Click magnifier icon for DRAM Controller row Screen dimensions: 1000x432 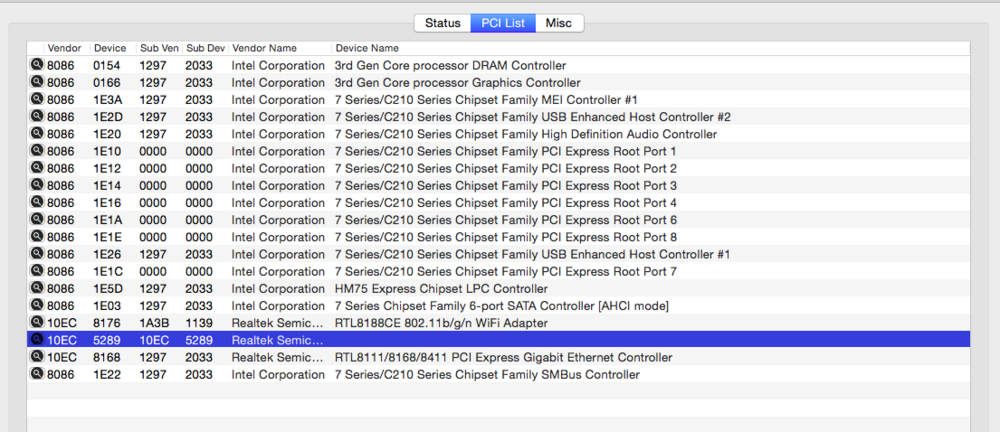[x=37, y=65]
